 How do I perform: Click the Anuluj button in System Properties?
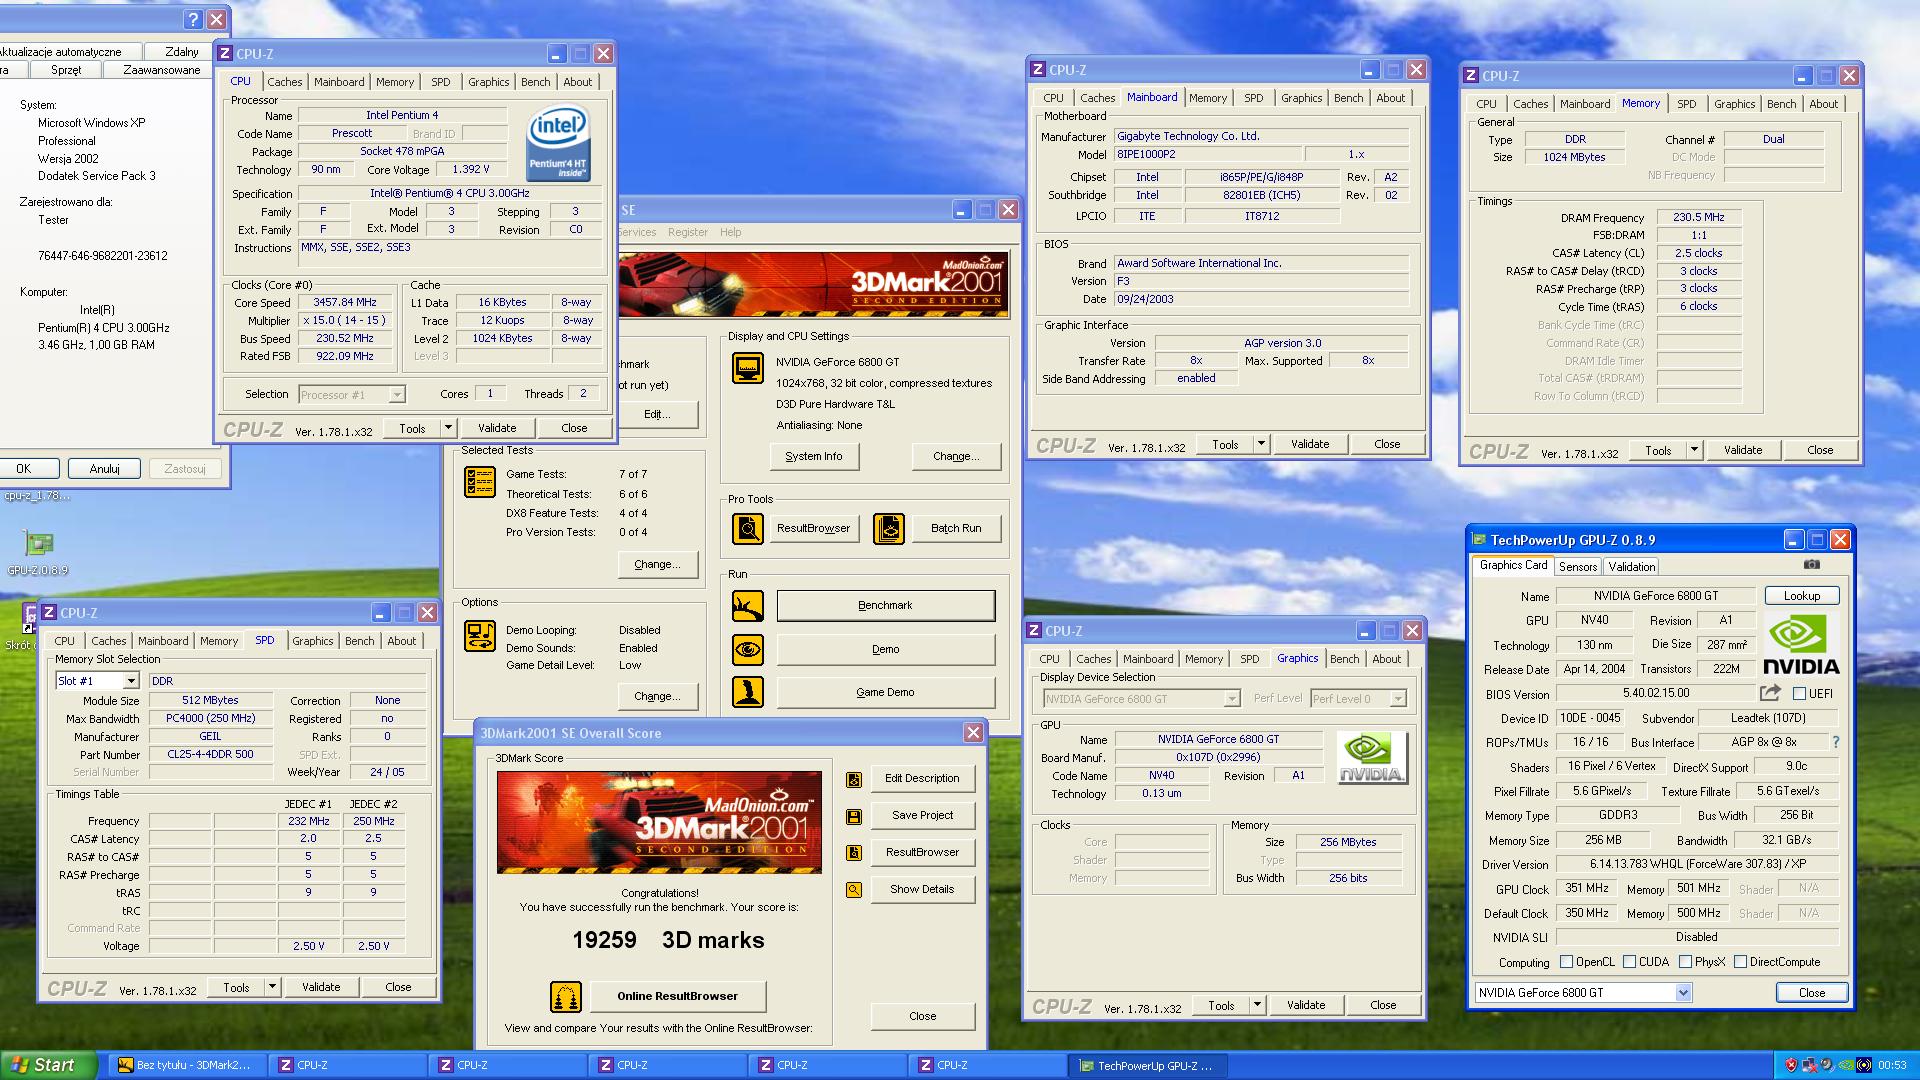pos(105,469)
